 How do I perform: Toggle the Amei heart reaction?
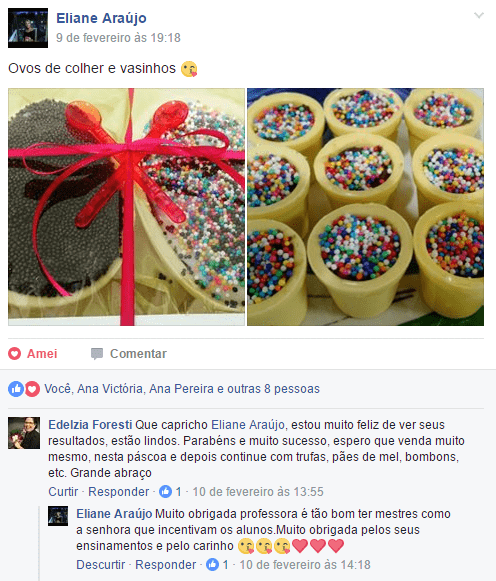click(33, 353)
